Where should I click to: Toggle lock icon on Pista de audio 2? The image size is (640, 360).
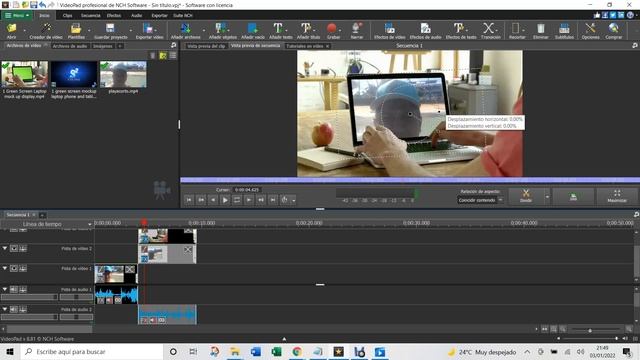(23, 309)
